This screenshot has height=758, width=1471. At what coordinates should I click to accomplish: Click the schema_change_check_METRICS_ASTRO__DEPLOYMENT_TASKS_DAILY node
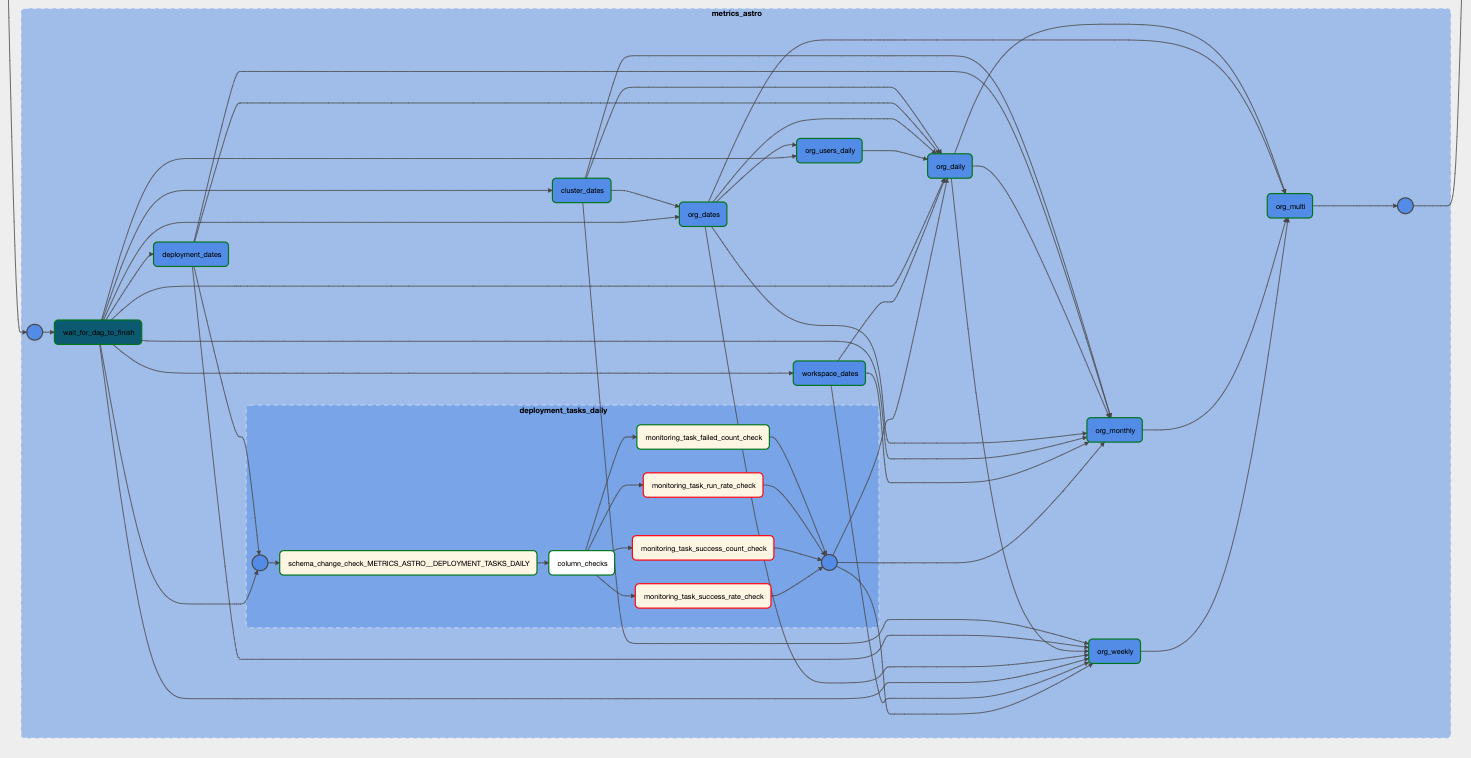click(x=408, y=563)
